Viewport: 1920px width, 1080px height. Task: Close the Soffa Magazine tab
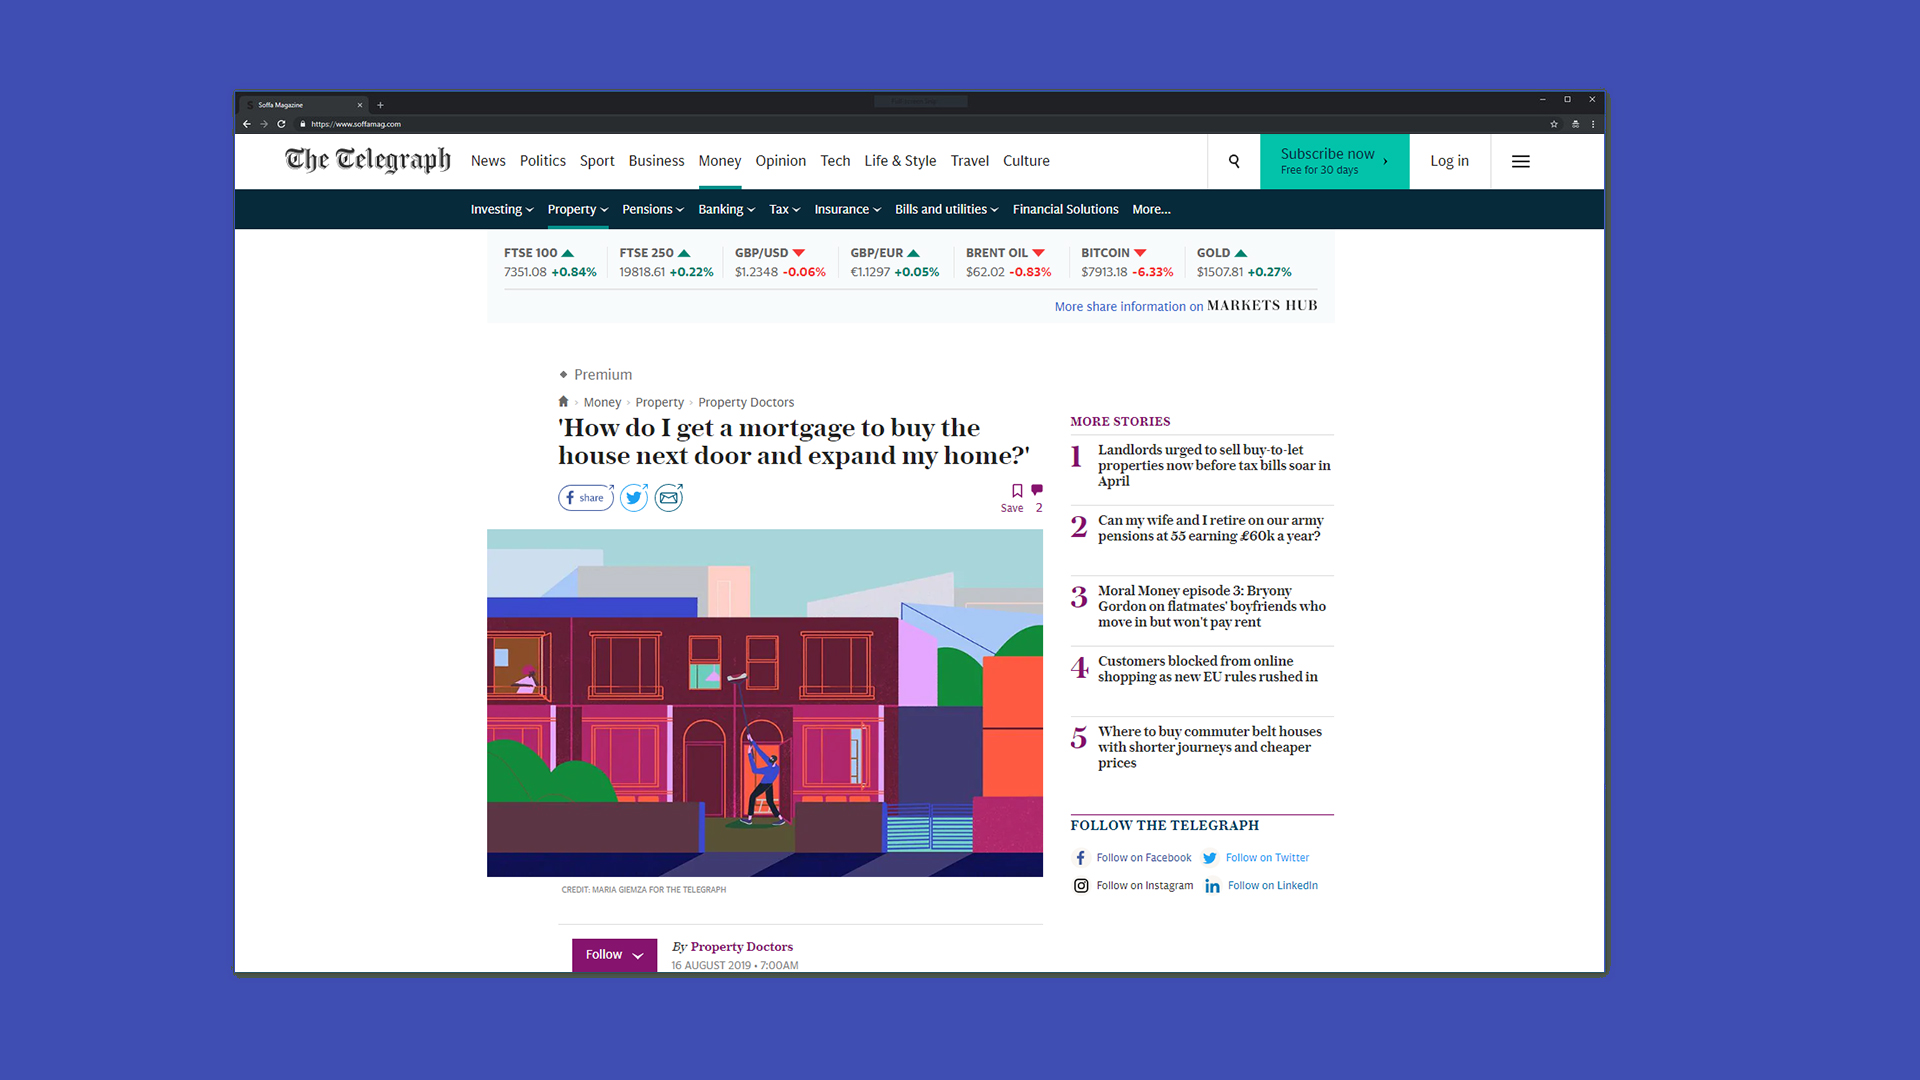point(360,105)
